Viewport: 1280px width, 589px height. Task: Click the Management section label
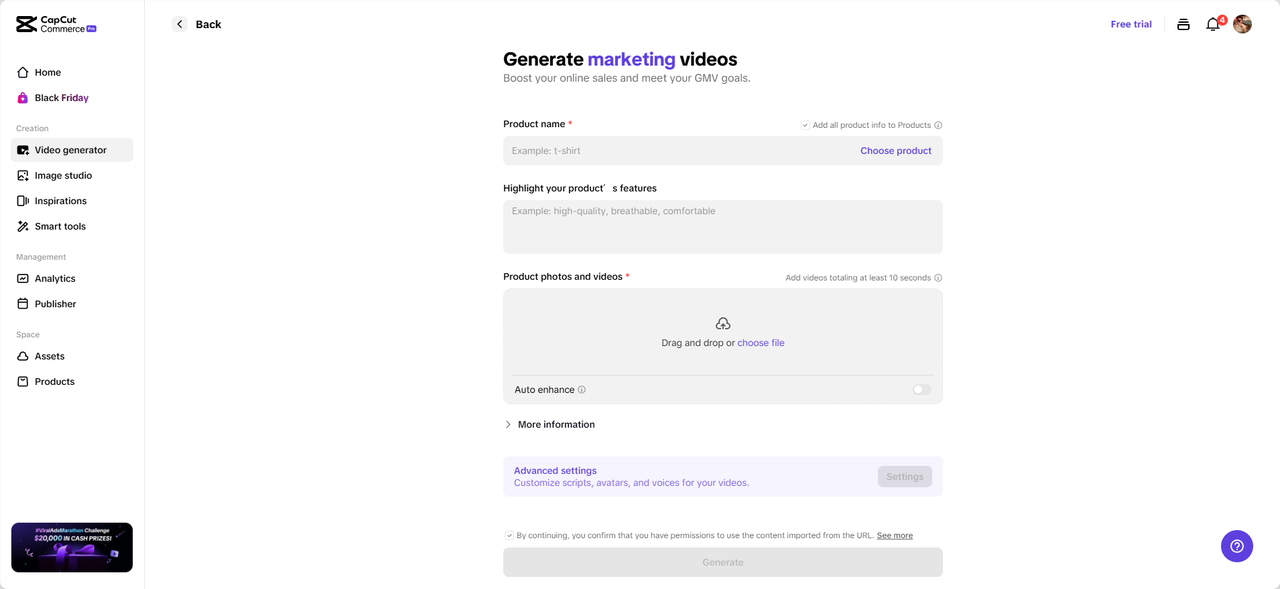click(41, 257)
